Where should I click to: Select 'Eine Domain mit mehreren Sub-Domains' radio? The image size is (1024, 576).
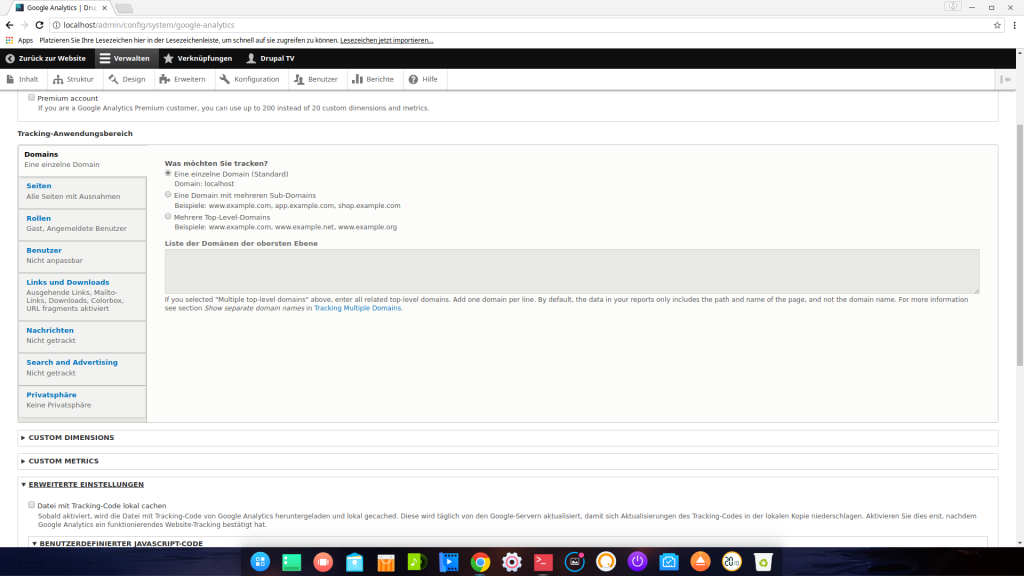[x=168, y=195]
